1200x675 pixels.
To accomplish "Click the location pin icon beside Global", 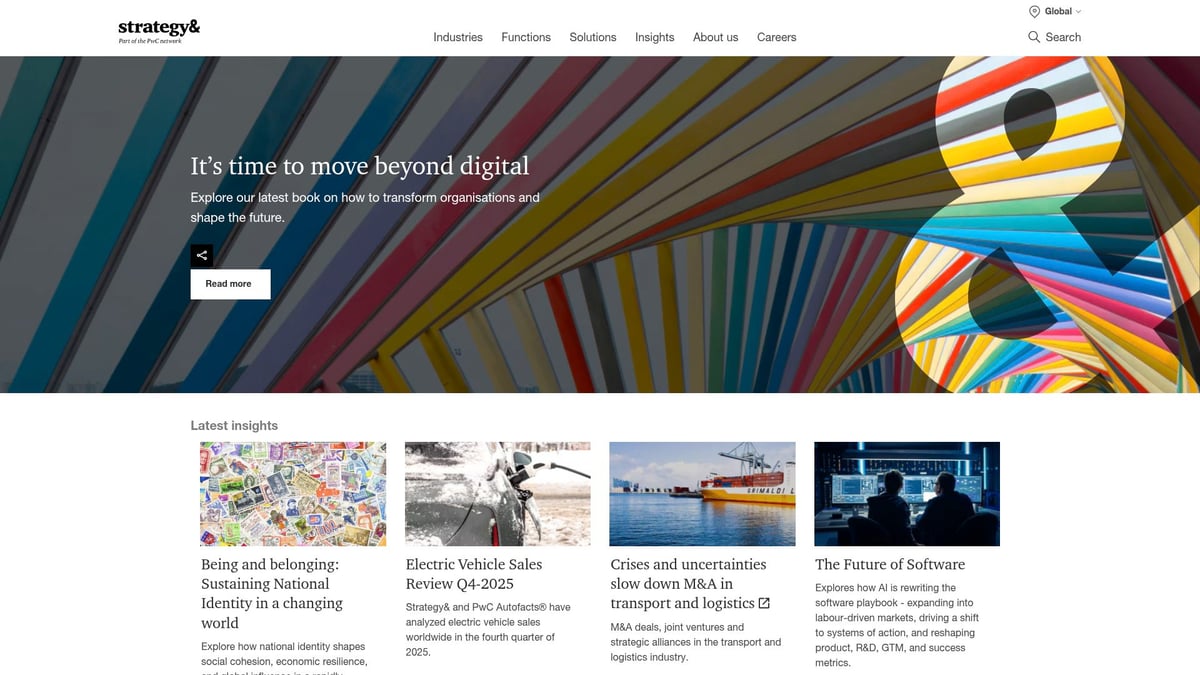I will click(x=1034, y=12).
